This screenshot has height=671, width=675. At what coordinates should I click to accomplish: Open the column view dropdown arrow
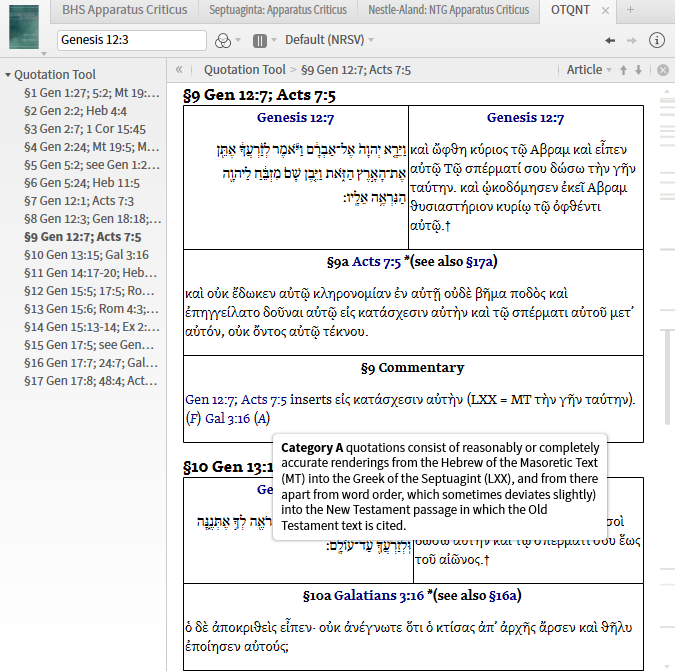coord(274,40)
